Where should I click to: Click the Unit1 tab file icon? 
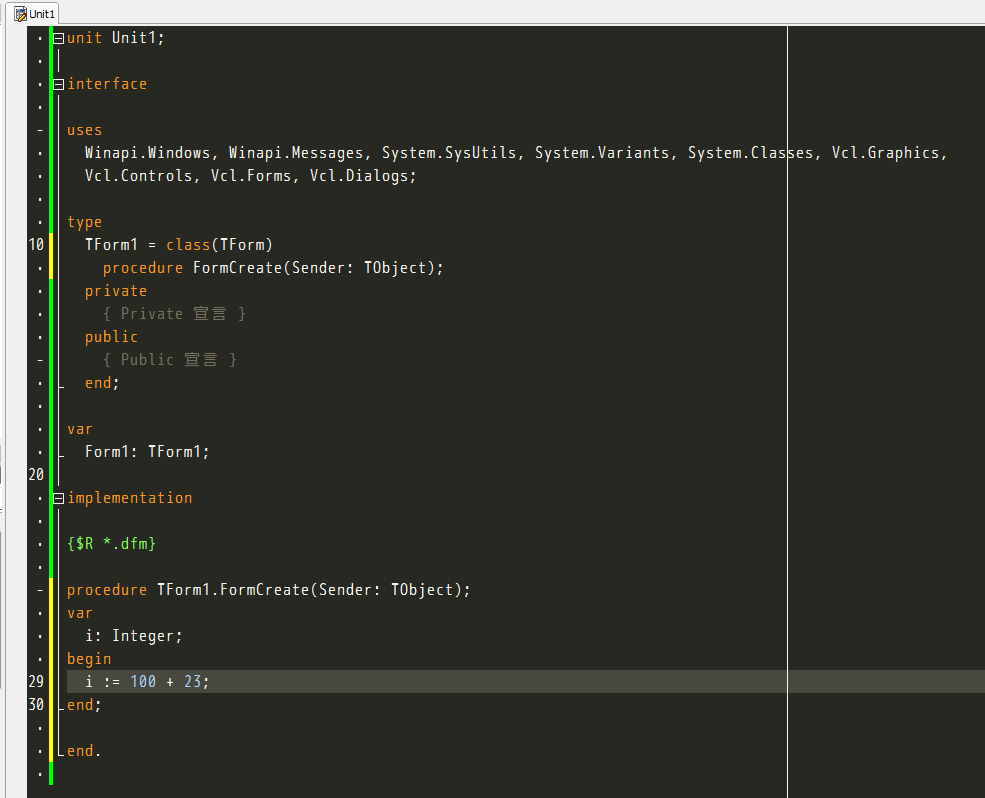tap(21, 14)
